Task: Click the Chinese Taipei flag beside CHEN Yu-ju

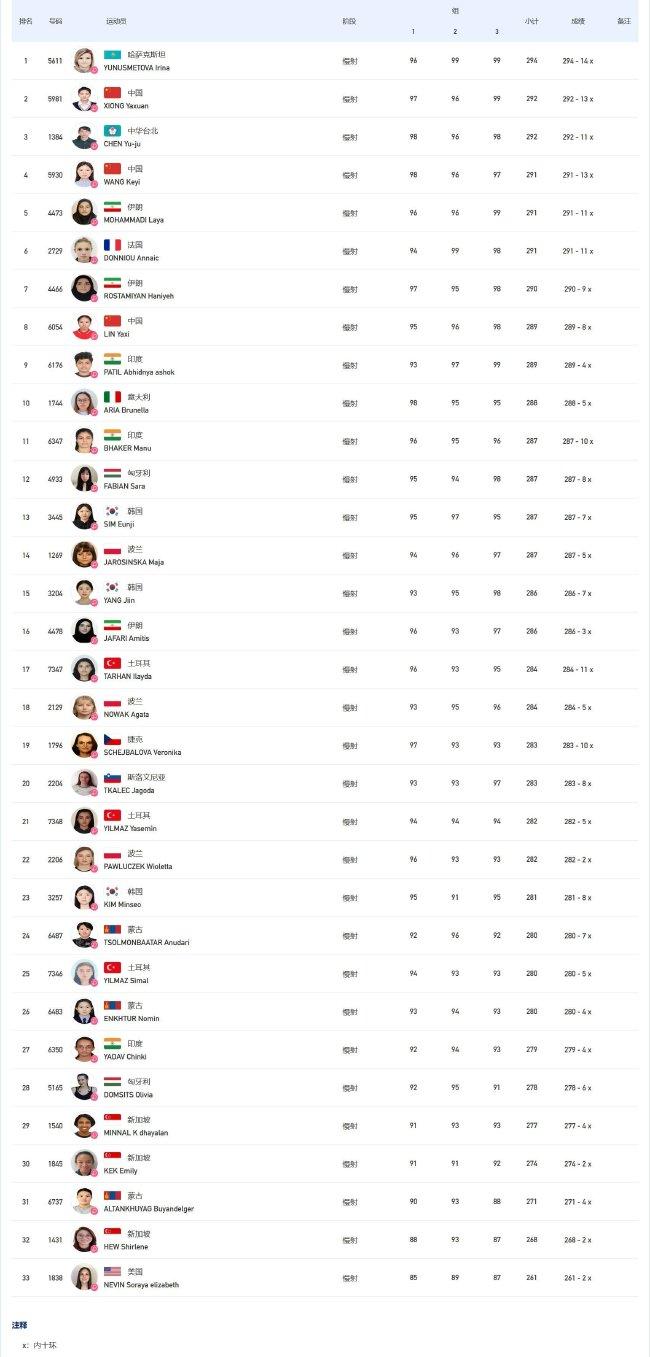Action: pos(112,131)
